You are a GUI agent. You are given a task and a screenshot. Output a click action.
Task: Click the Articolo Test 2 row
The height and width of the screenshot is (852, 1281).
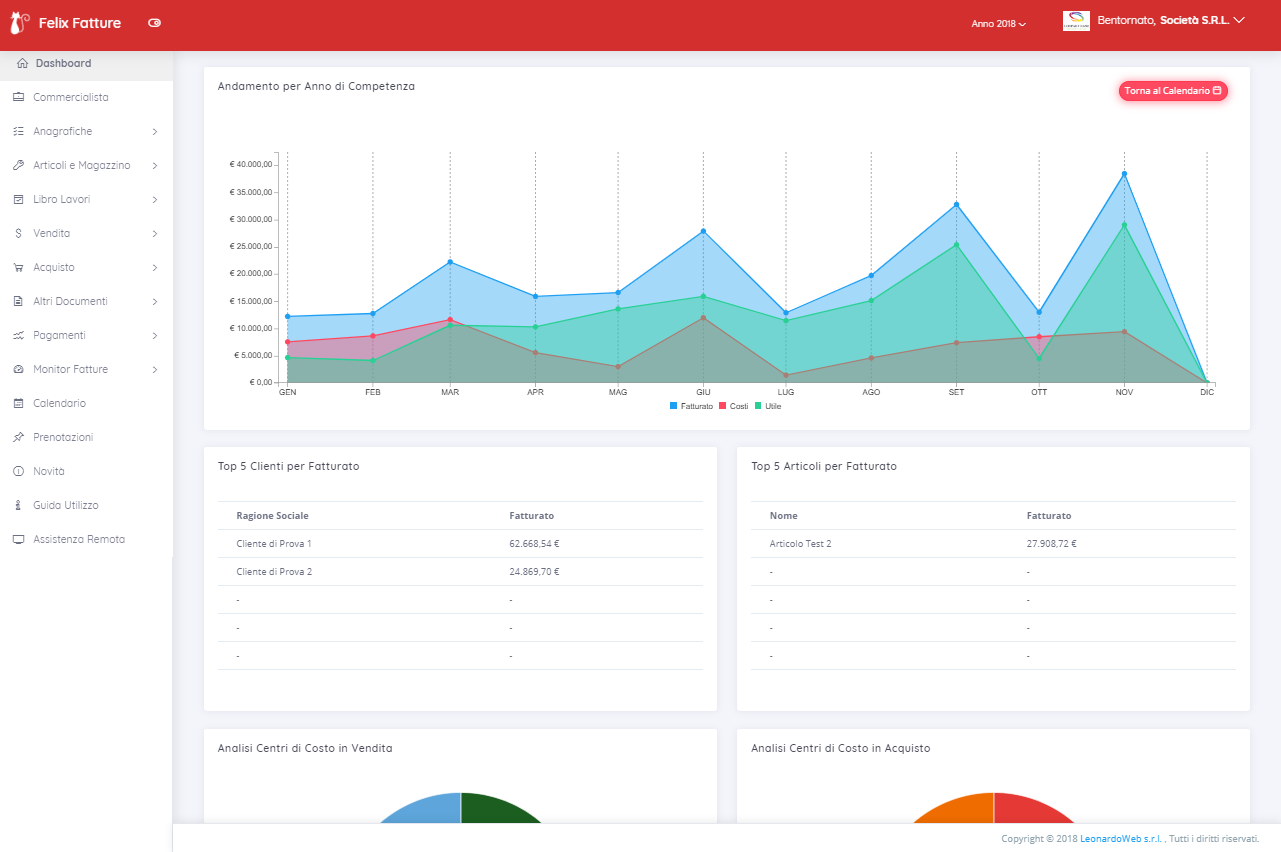(993, 544)
